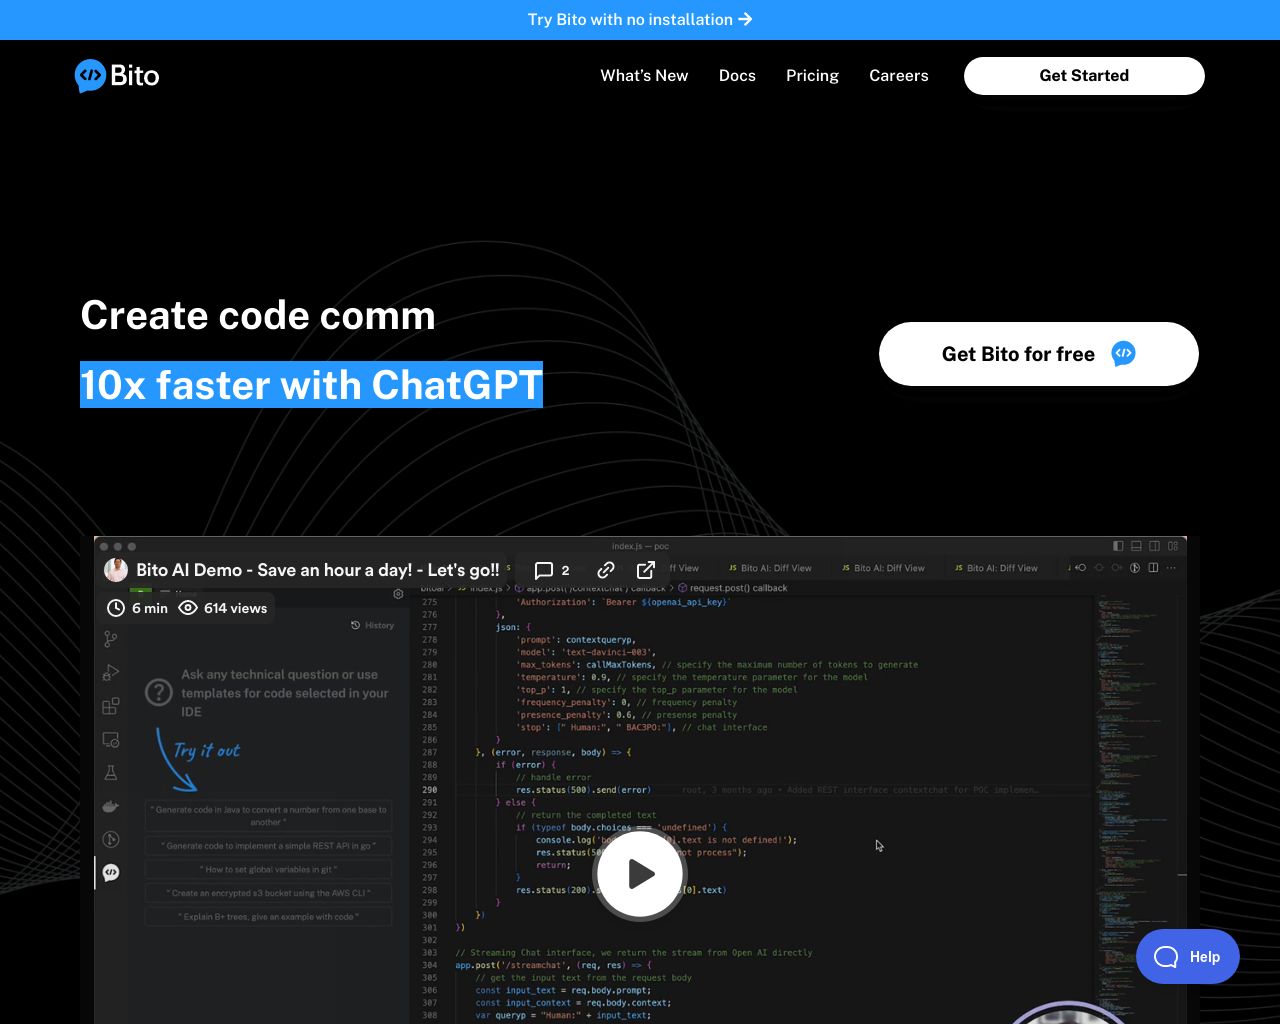The image size is (1280, 1024).
Task: Click the presenter avatar on the video
Action: coord(116,570)
